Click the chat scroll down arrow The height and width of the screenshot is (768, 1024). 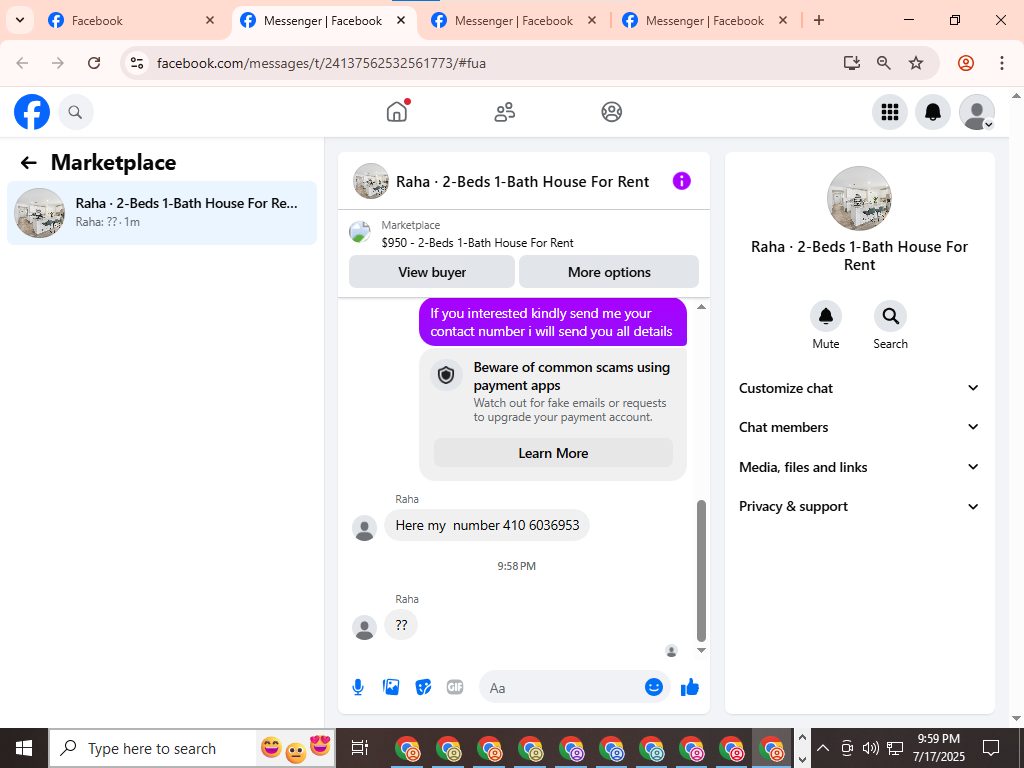point(701,650)
